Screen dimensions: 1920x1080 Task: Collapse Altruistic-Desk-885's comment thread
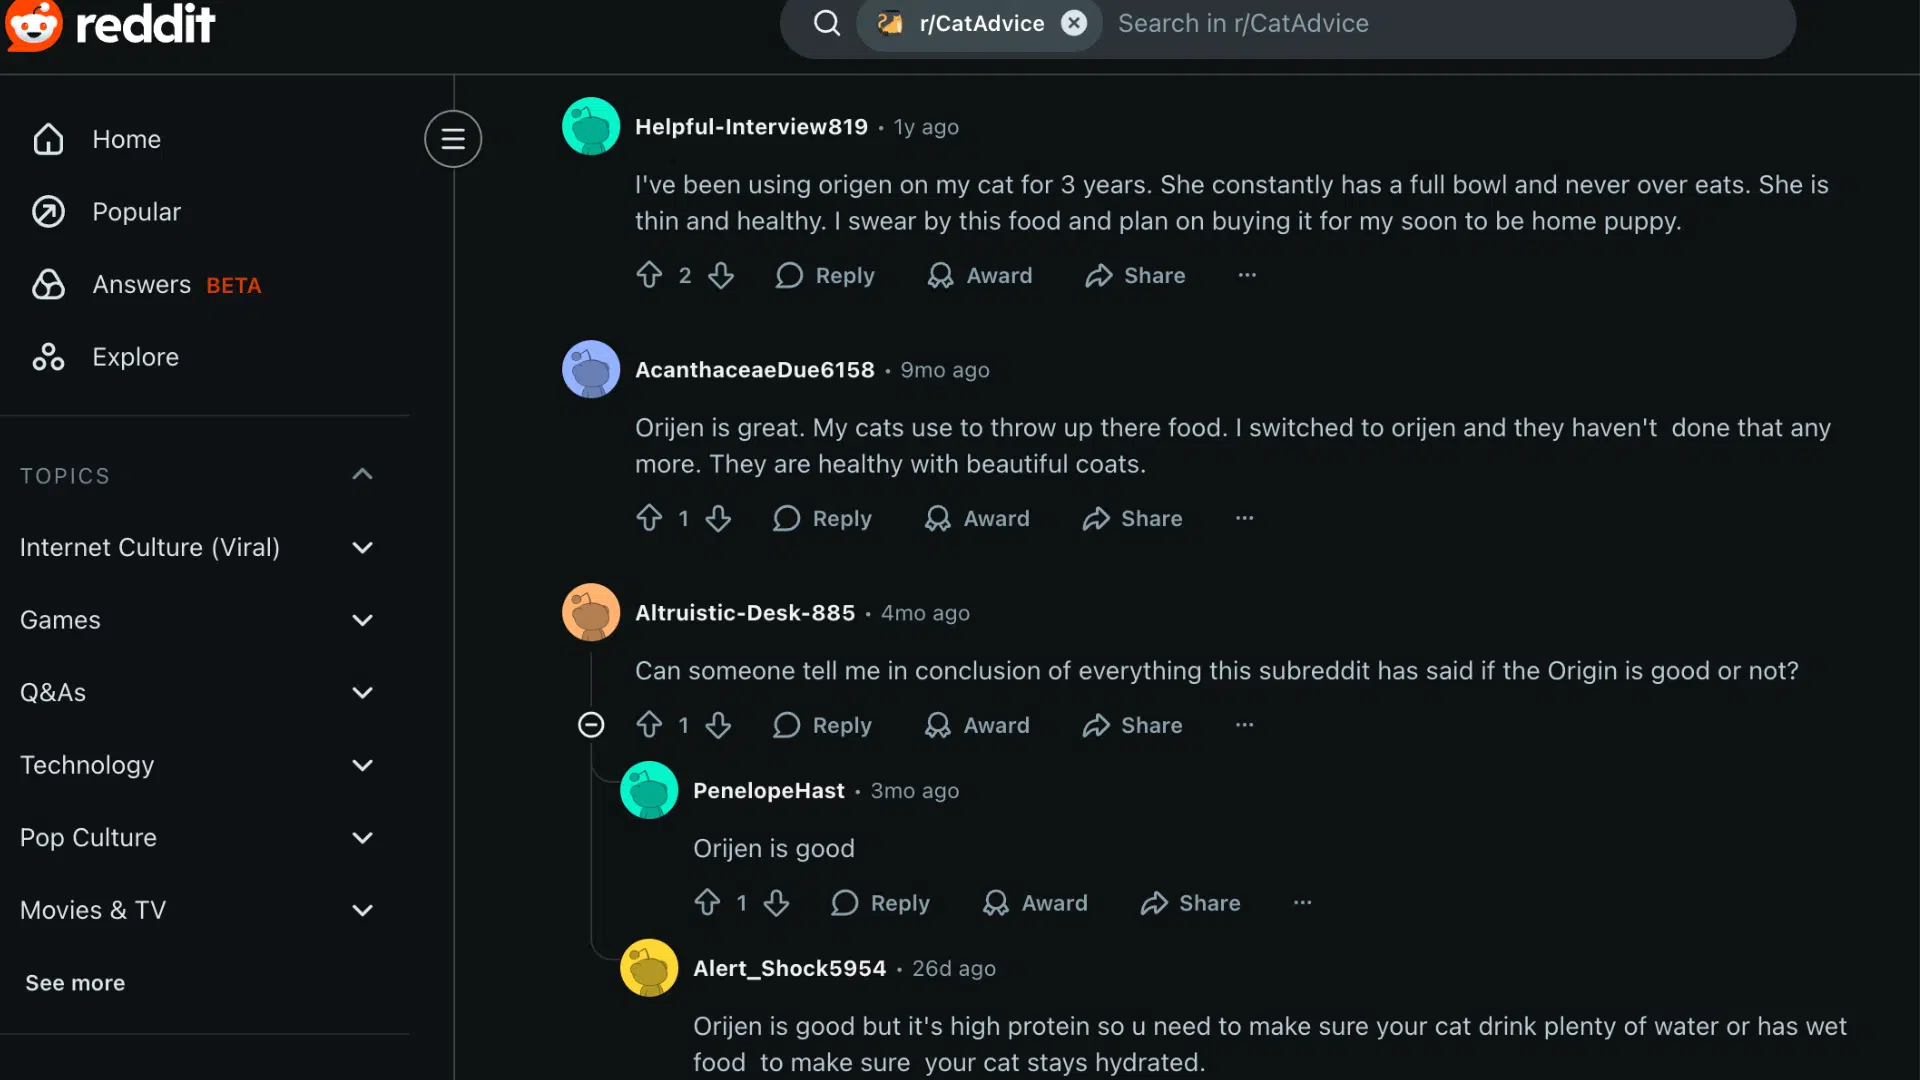590,725
